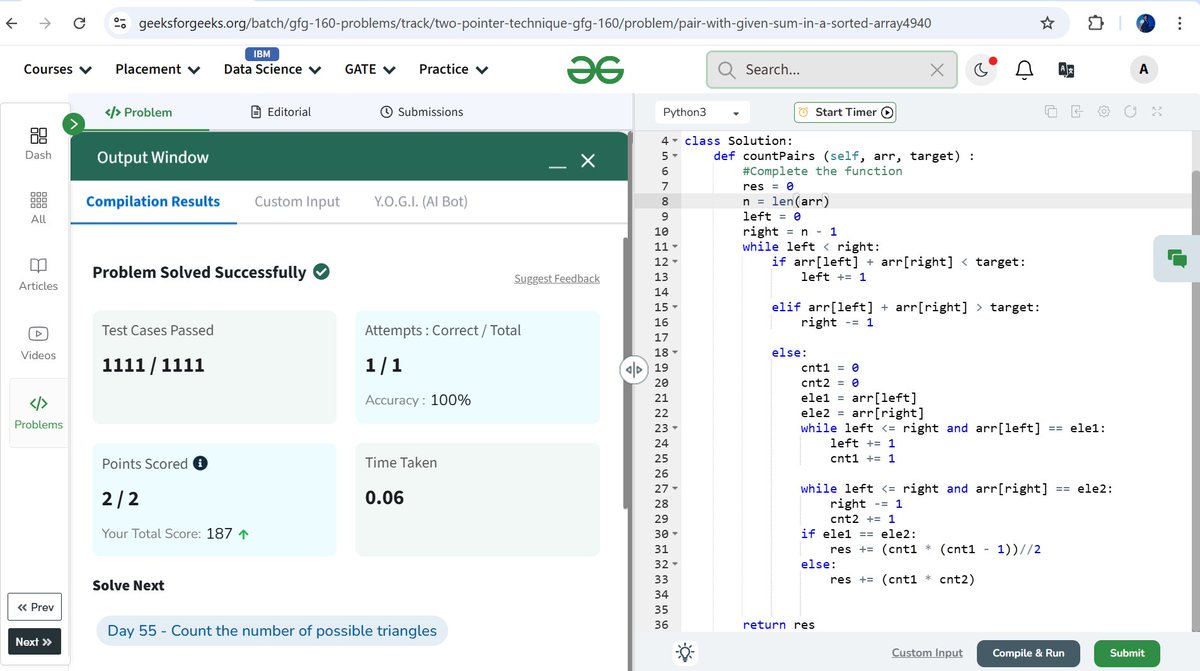The width and height of the screenshot is (1200, 671).
Task: Select the Compilation Results tab
Action: (153, 201)
